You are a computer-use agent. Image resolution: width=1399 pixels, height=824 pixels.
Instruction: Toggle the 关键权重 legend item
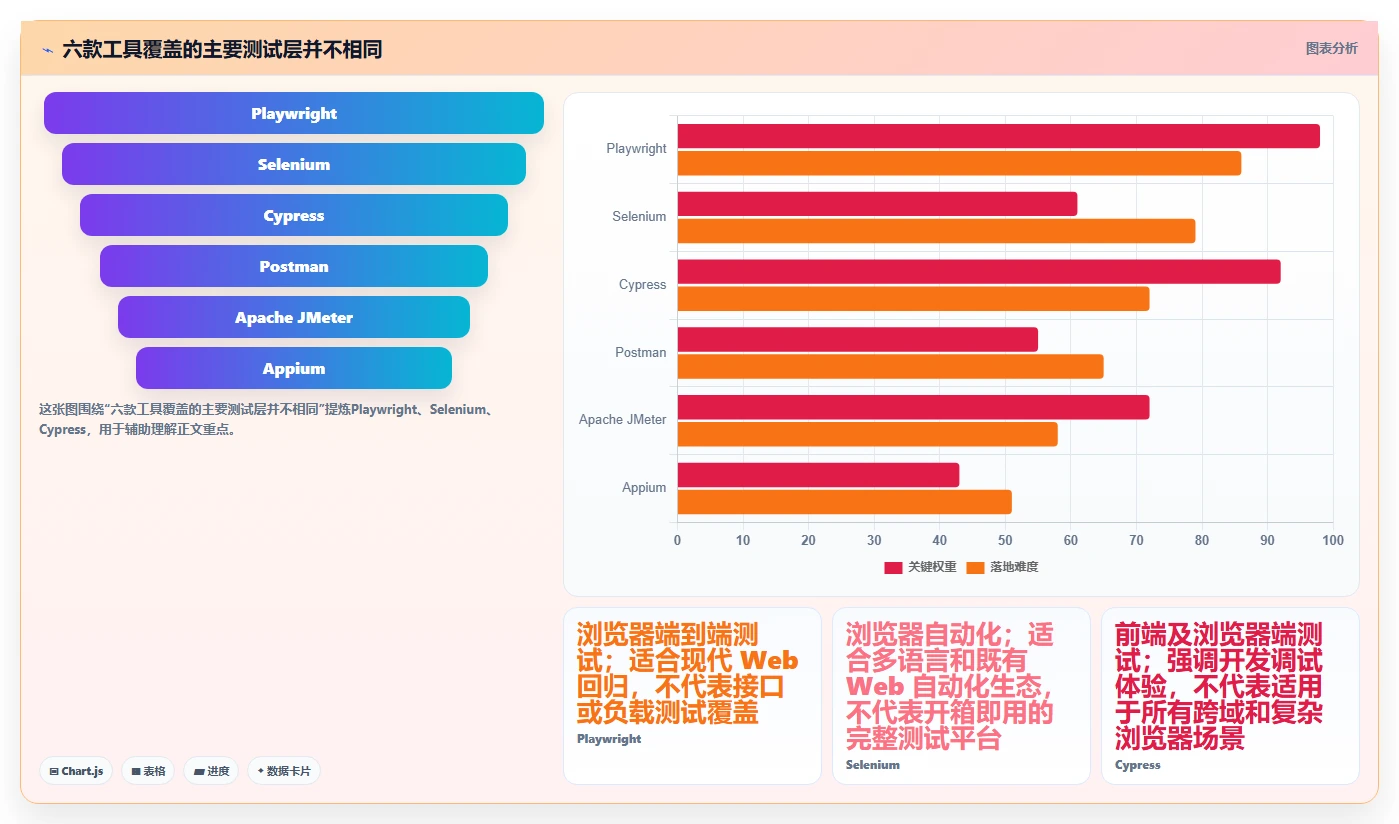click(920, 567)
